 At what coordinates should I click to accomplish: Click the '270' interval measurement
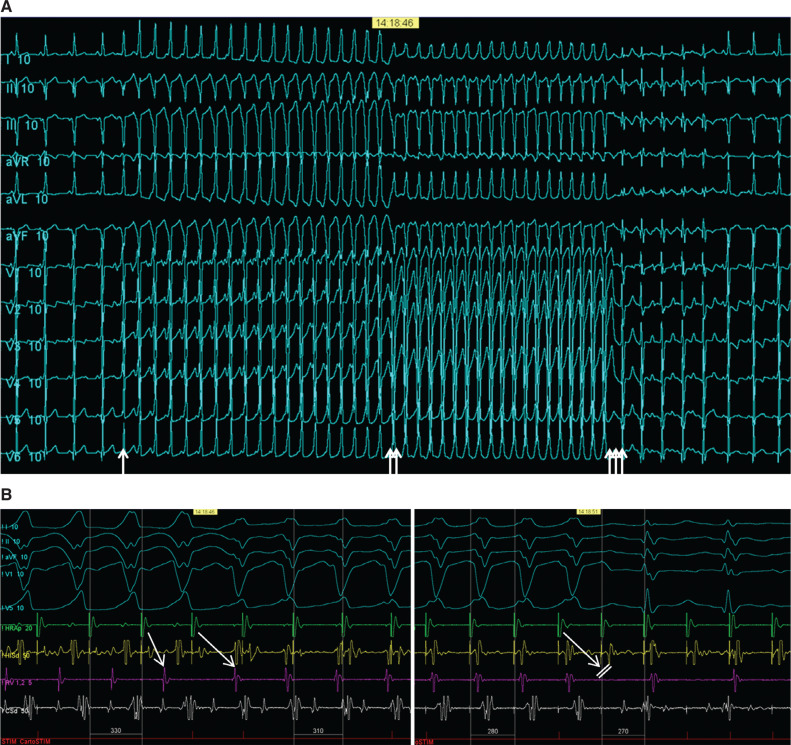(623, 731)
